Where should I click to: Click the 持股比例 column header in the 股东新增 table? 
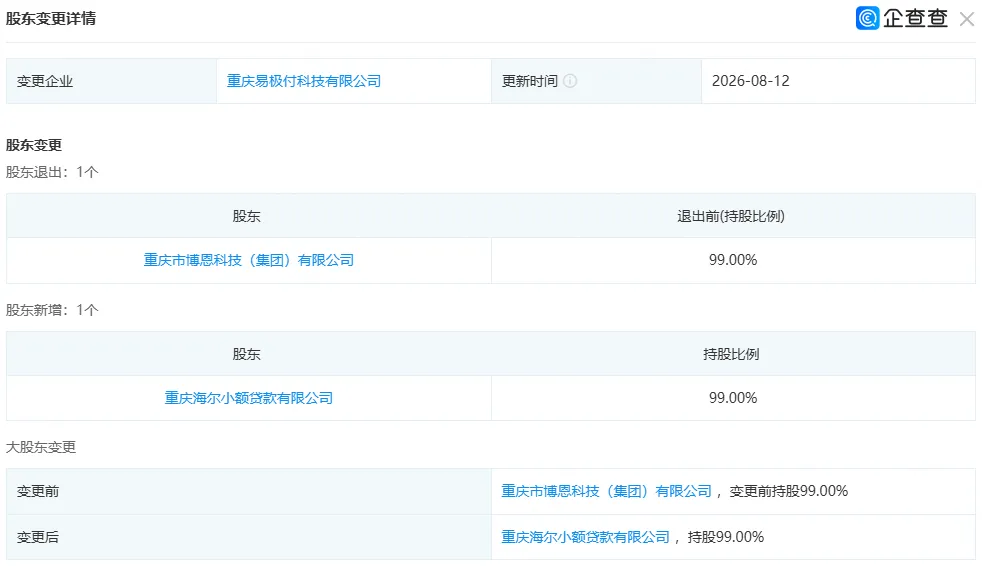pos(731,354)
